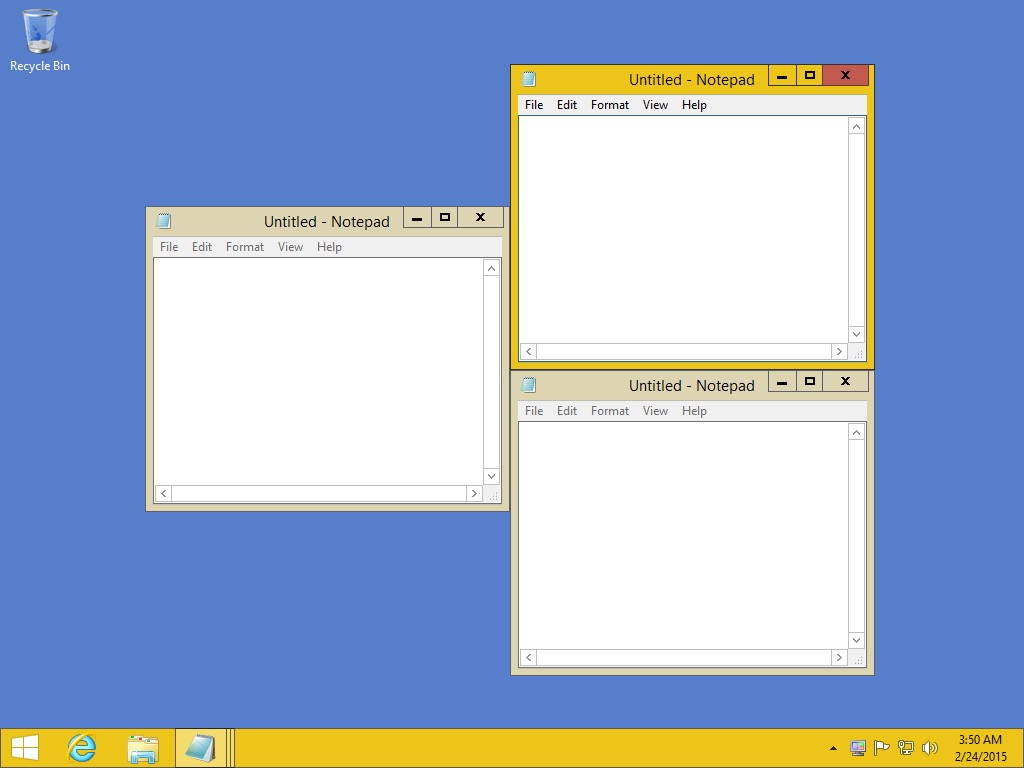Image resolution: width=1024 pixels, height=768 pixels.
Task: Click the Windows Start button
Action: (25, 748)
